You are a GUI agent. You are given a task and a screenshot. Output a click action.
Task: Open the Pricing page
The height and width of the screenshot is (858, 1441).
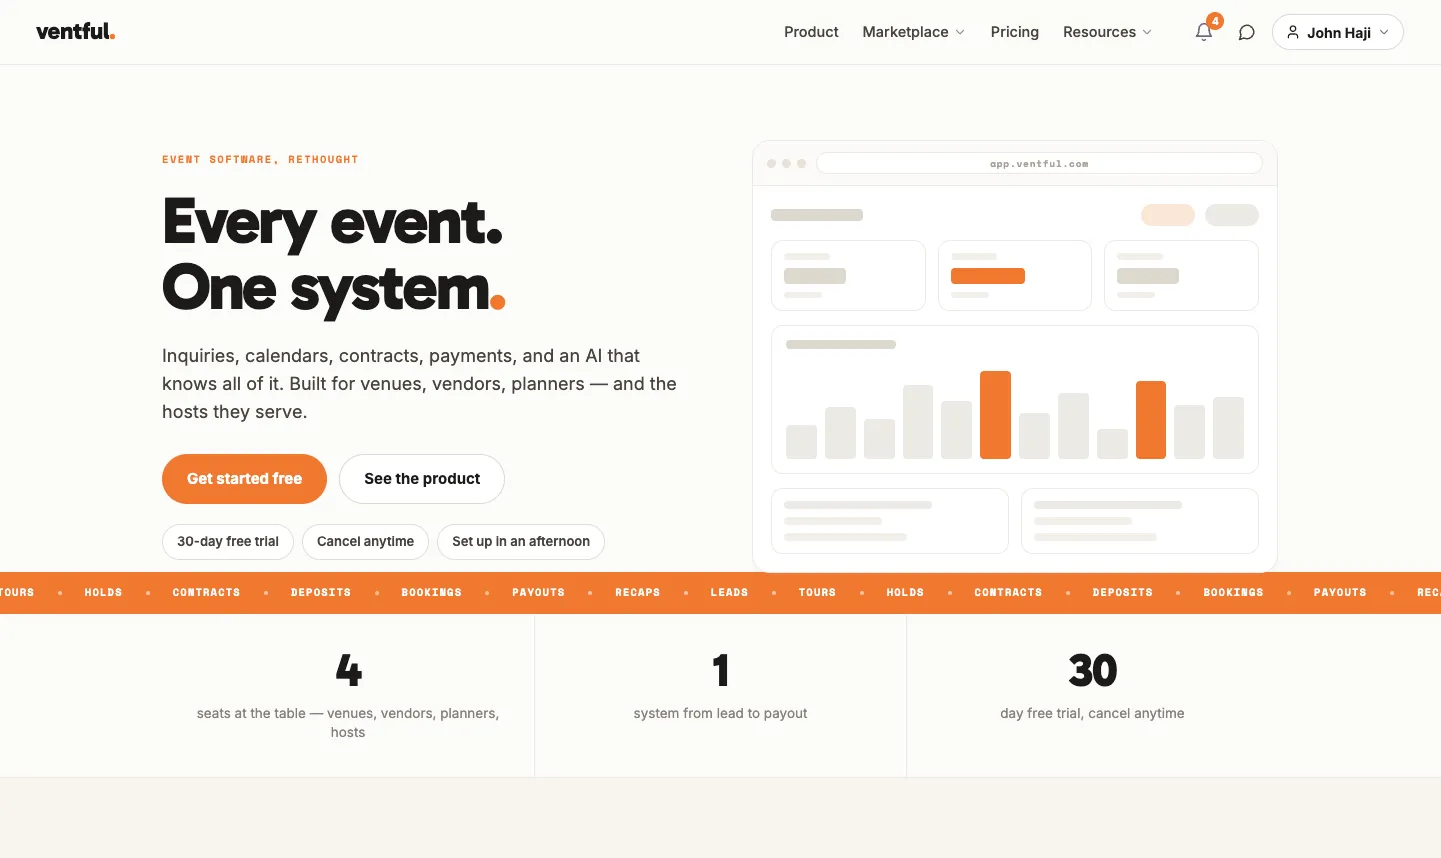click(x=1014, y=32)
